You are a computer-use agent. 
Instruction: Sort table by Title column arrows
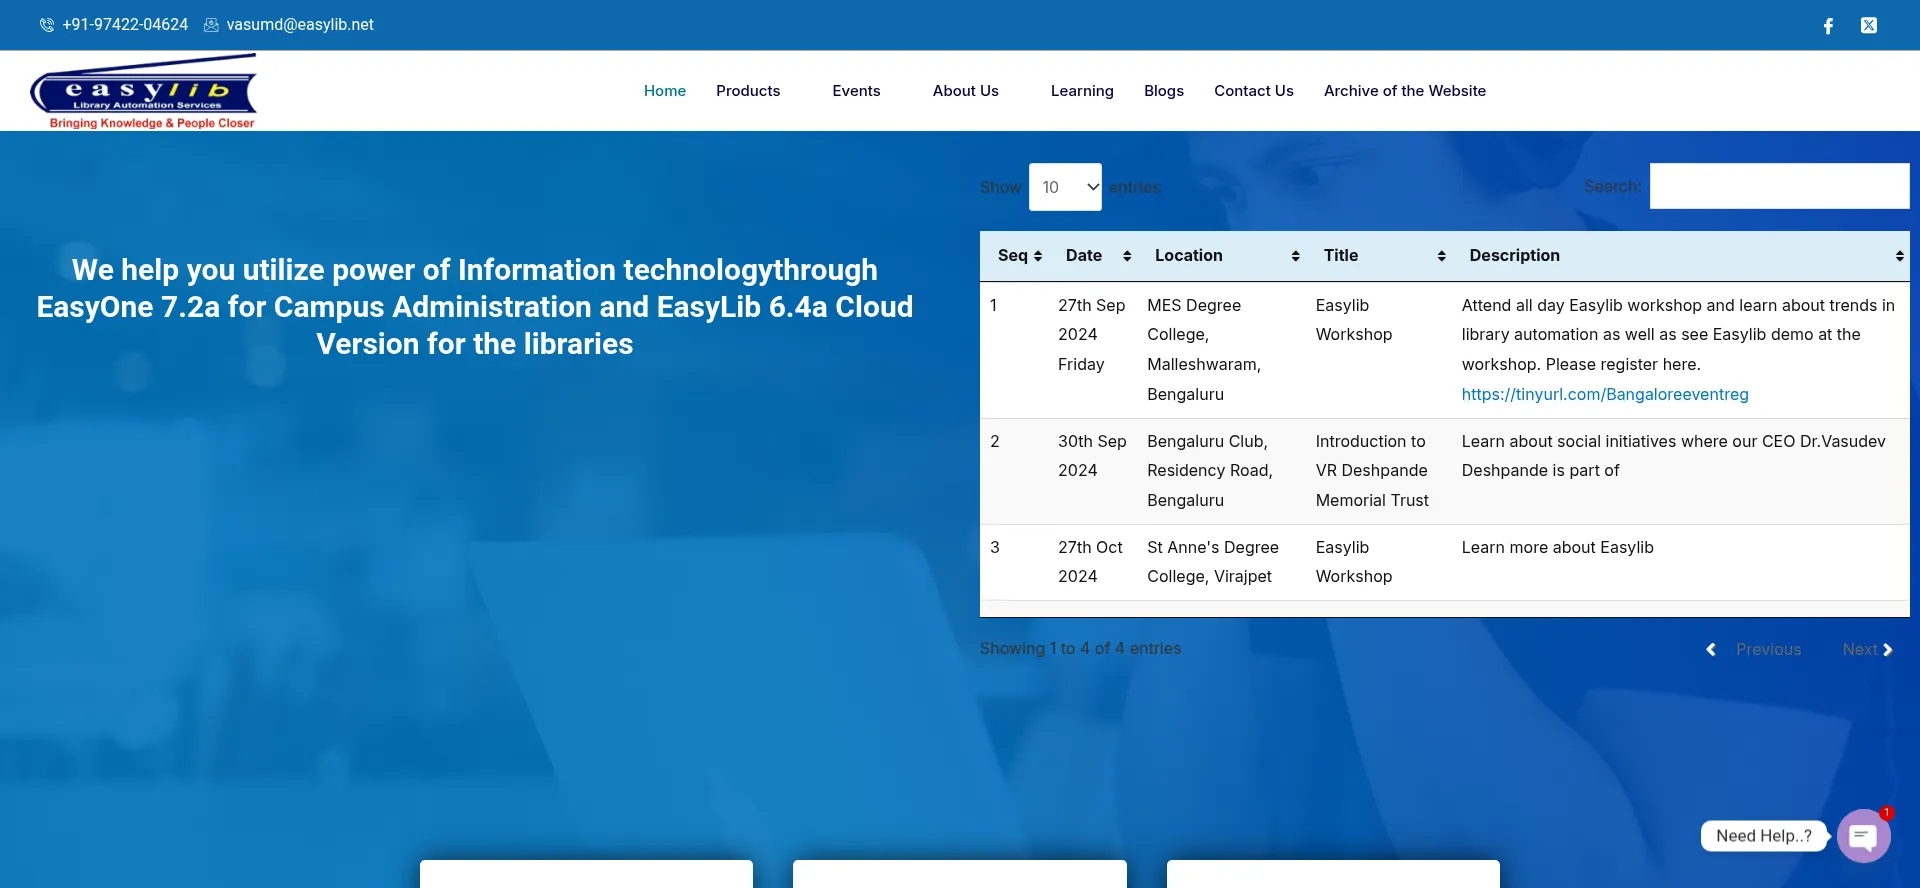[x=1442, y=257]
